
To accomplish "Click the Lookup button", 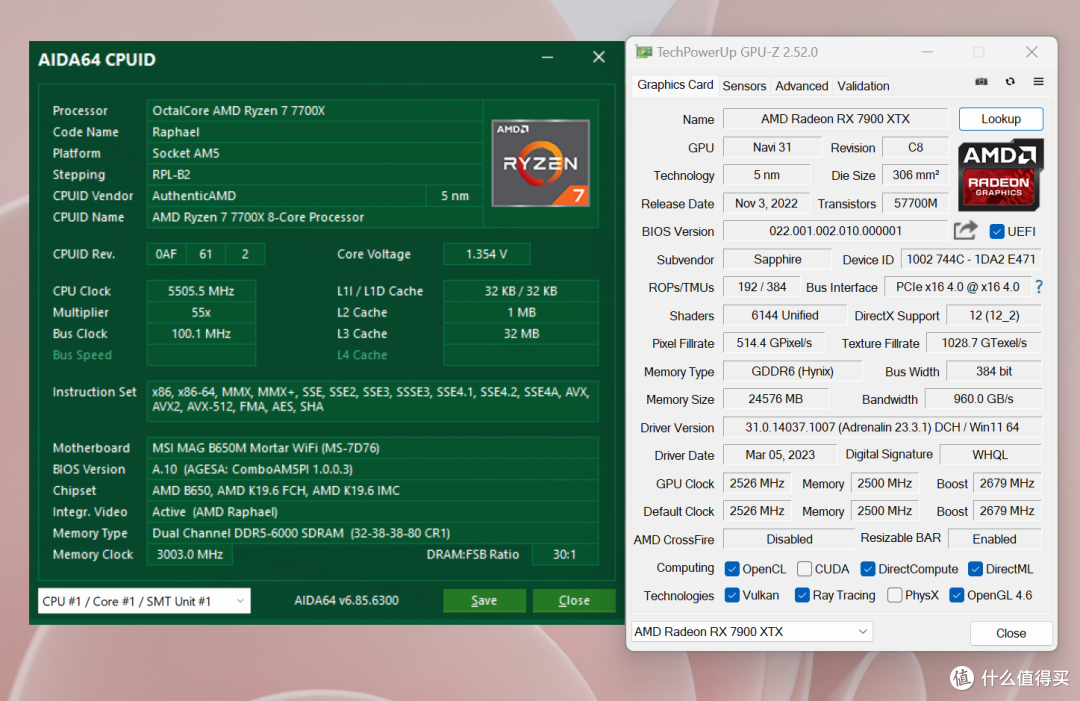I will pyautogui.click(x=1001, y=119).
